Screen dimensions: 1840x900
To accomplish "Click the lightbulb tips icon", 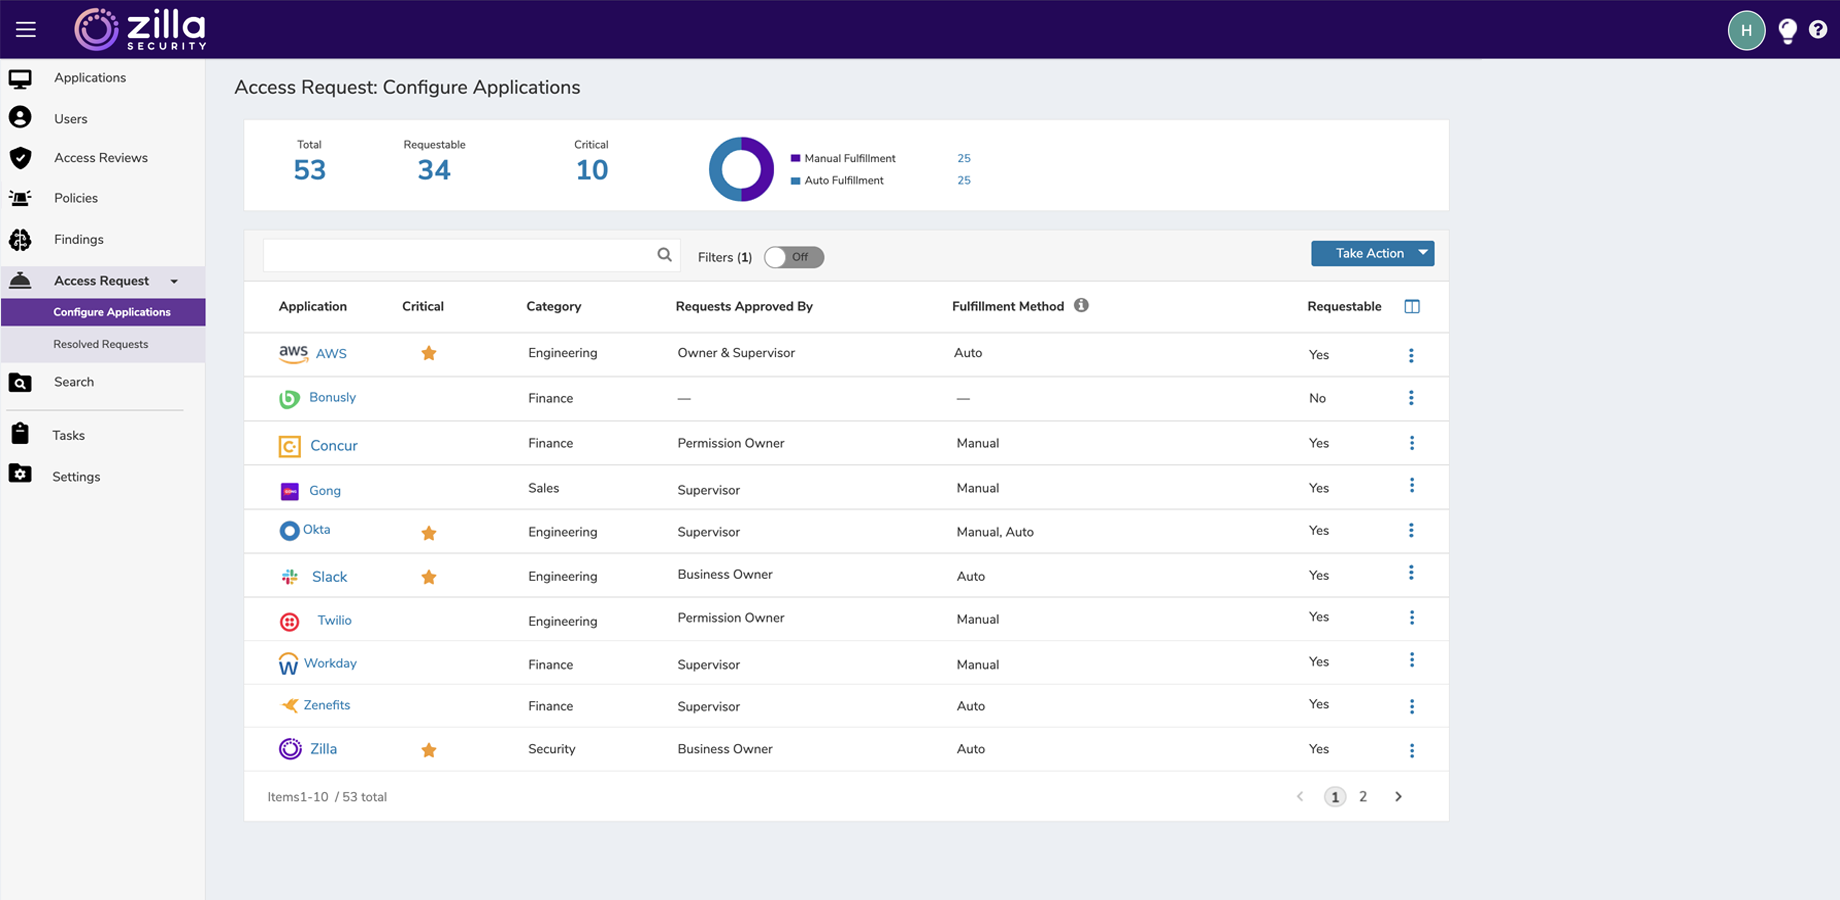I will coord(1788,31).
